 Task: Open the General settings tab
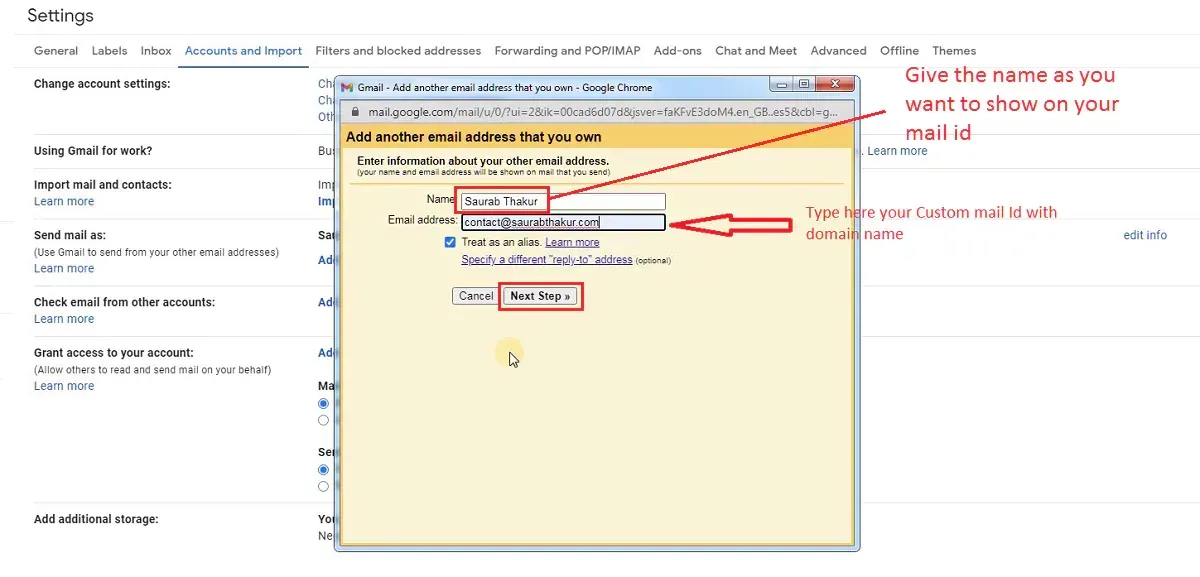tap(56, 51)
